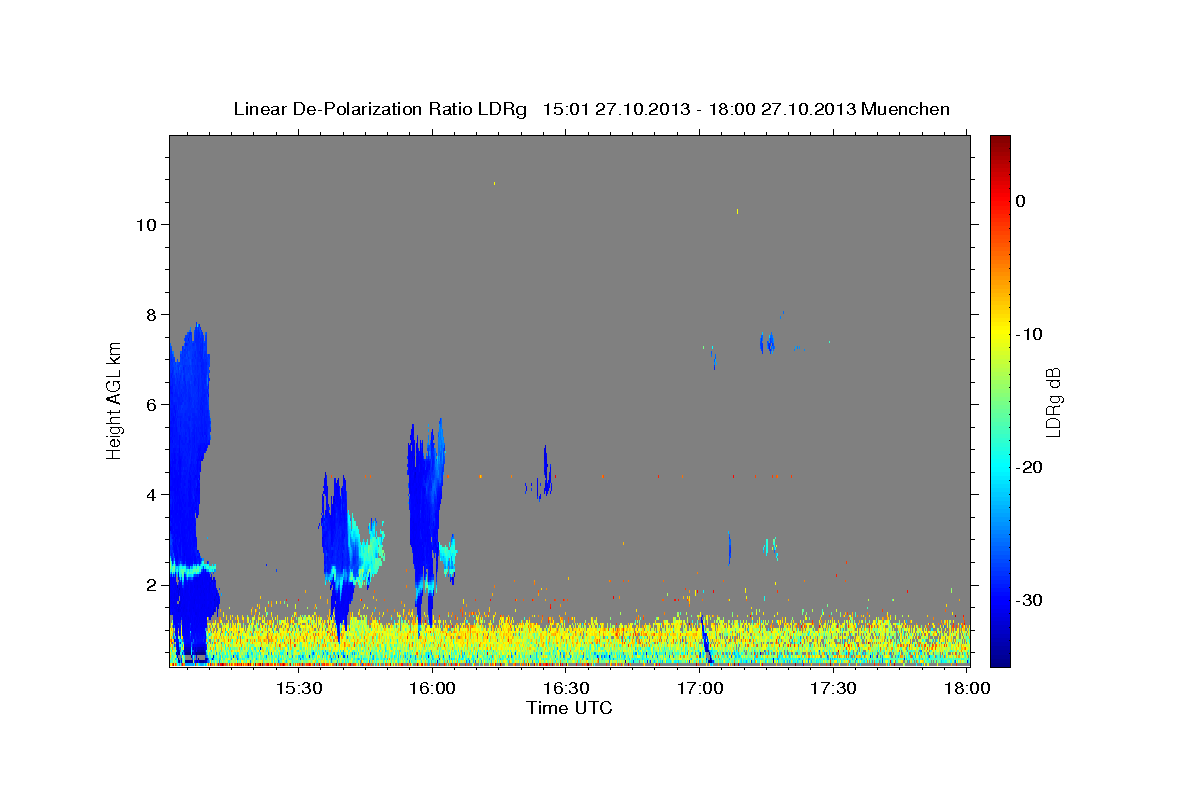Click the colorbar label '-30'
The width and height of the screenshot is (1200, 800).
1030,600
